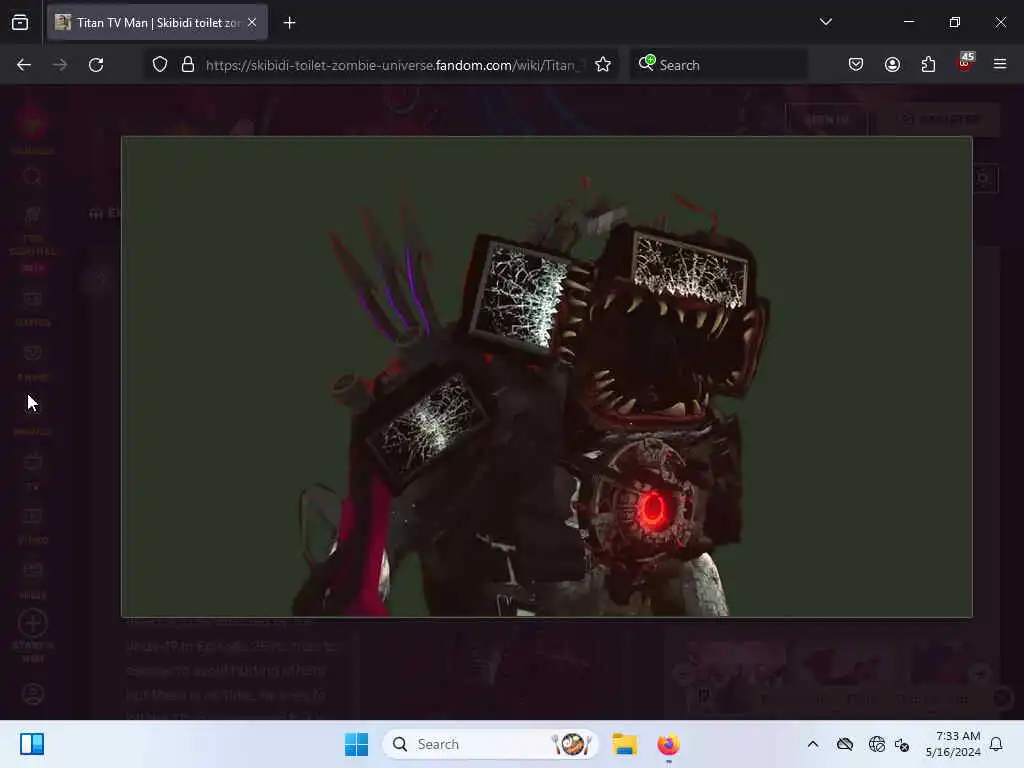This screenshot has width=1024, height=768.
Task: Bookmark this page with star icon
Action: [x=603, y=65]
